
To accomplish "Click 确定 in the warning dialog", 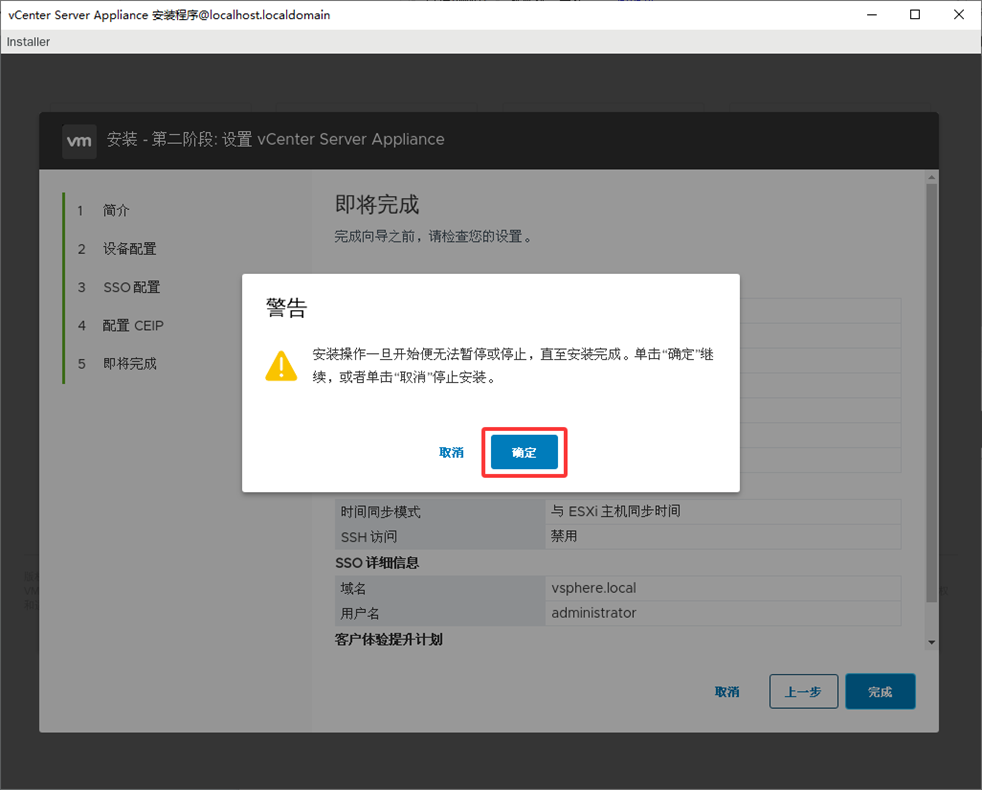I will [524, 452].
